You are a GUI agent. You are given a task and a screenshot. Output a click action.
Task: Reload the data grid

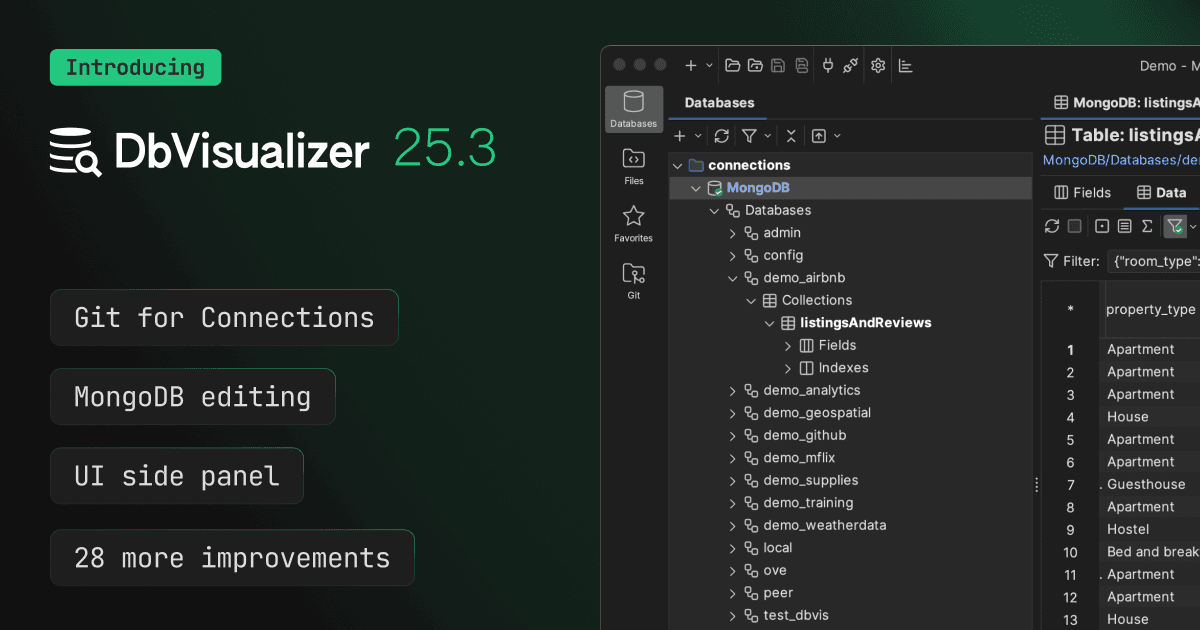pyautogui.click(x=1052, y=227)
